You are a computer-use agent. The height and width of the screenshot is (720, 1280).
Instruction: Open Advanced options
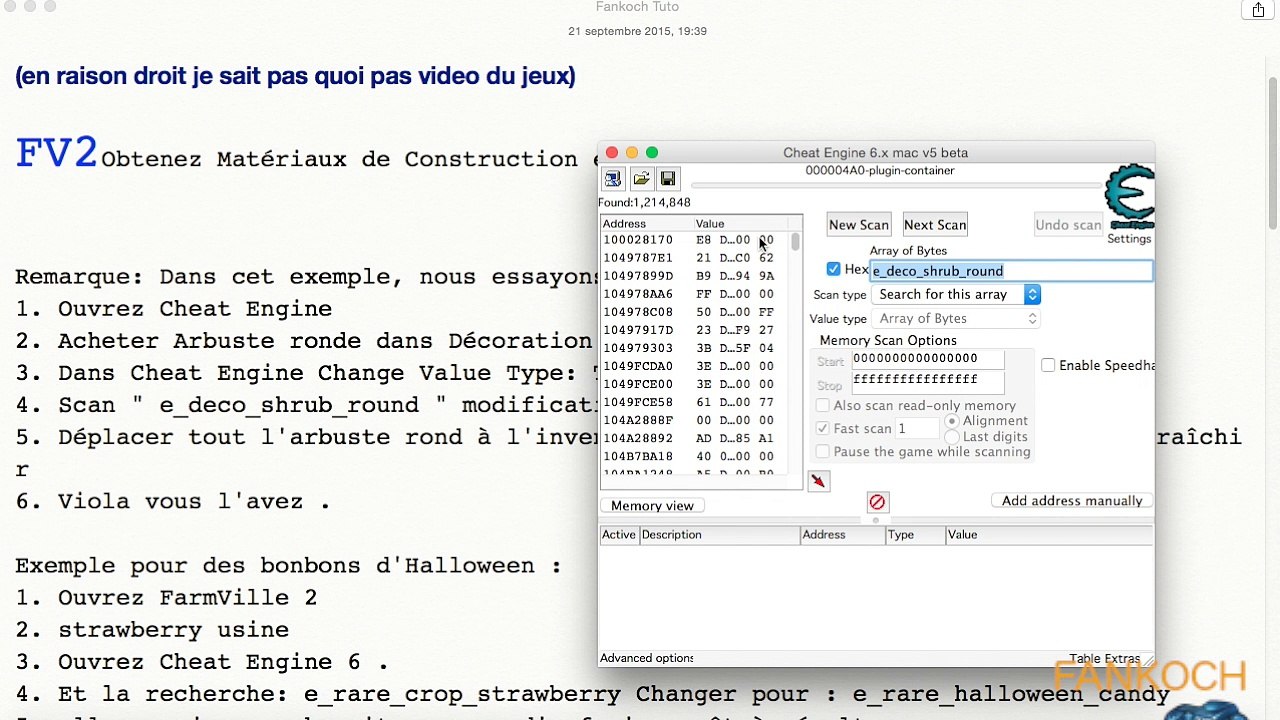[x=647, y=658]
